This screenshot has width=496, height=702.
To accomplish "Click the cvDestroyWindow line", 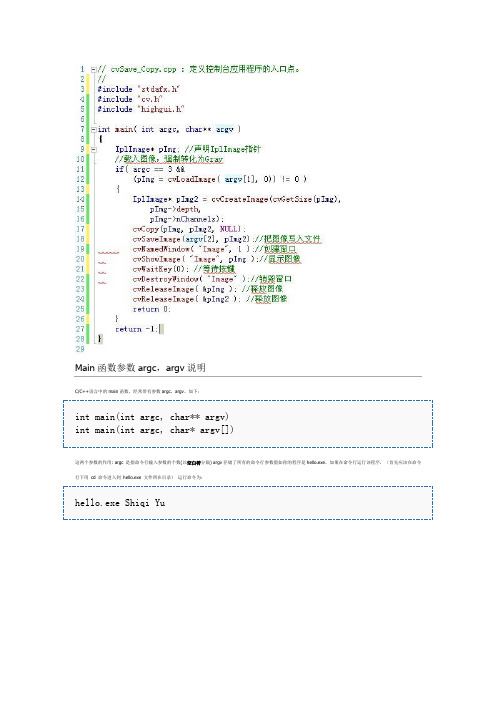I will pos(212,279).
